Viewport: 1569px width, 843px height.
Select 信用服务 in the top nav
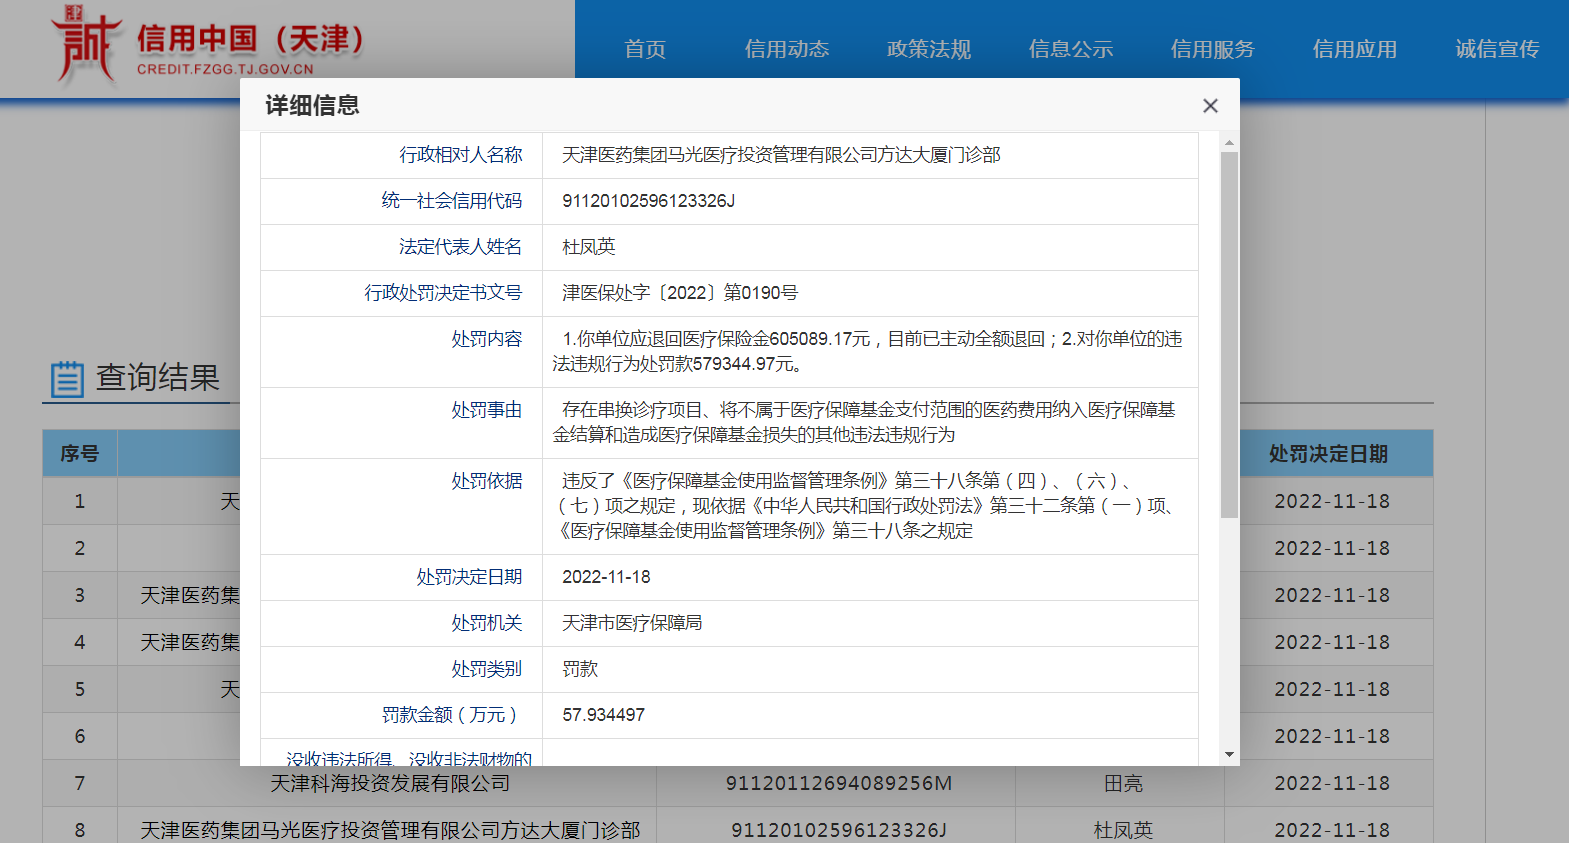coord(1213,49)
